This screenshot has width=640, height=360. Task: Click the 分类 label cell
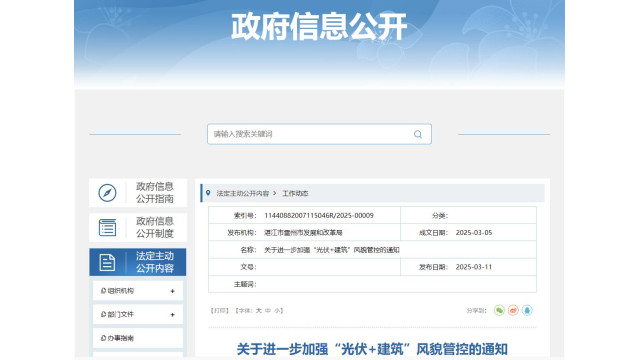(x=440, y=216)
